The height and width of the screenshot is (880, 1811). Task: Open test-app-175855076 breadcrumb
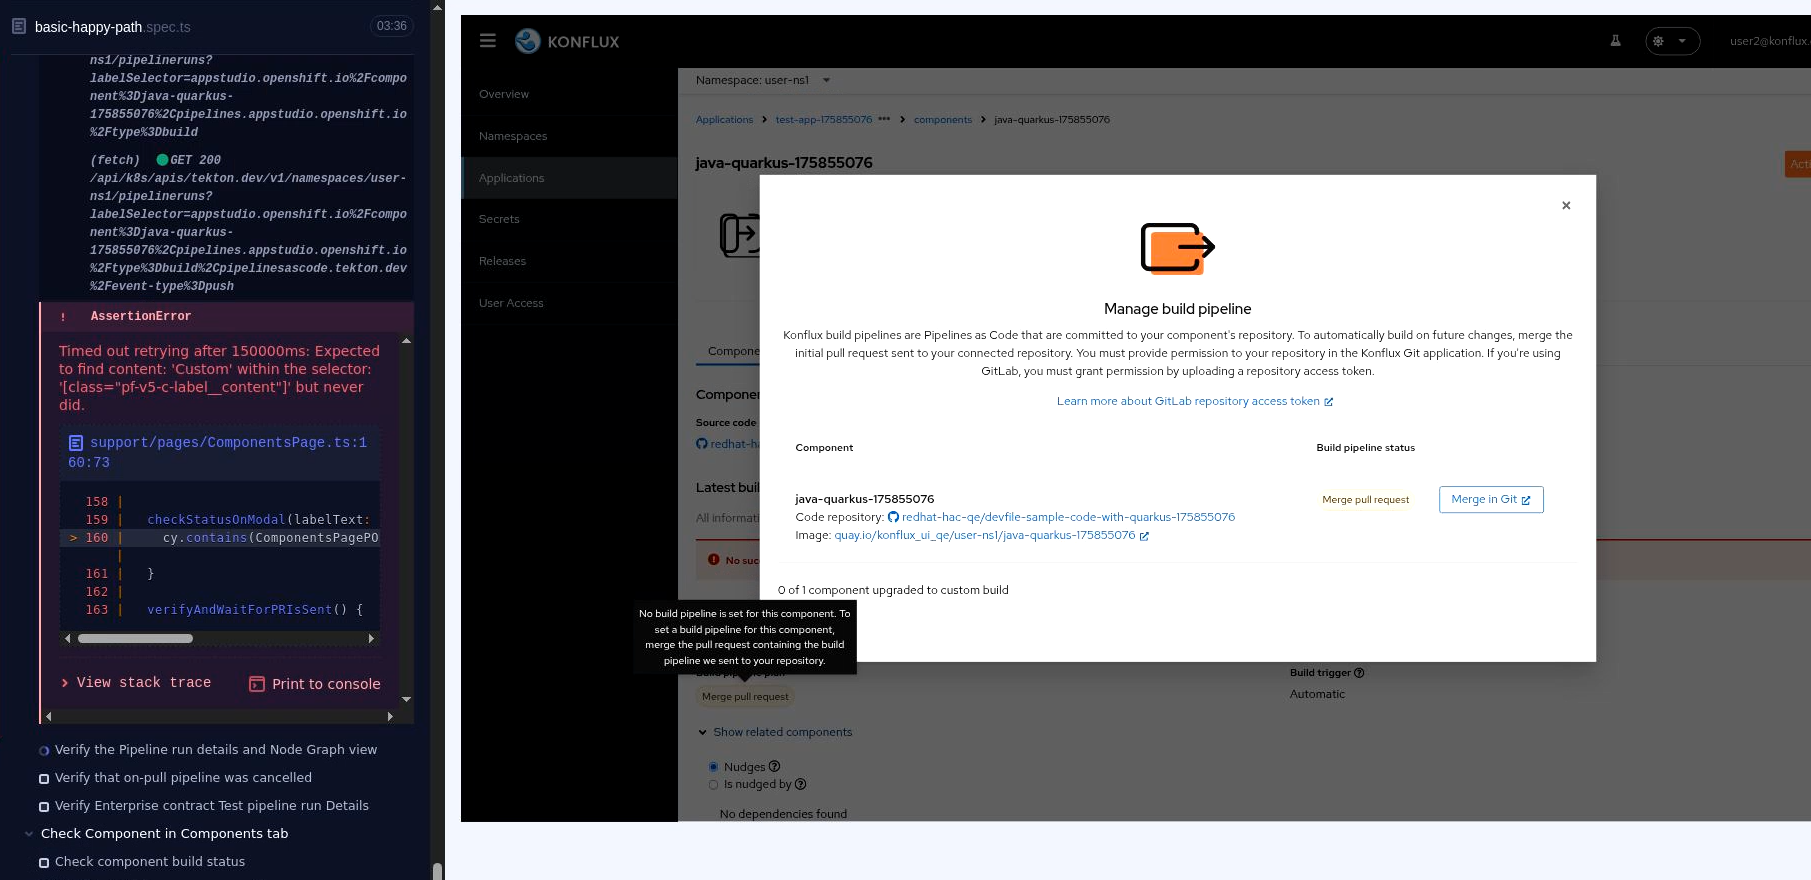[824, 120]
